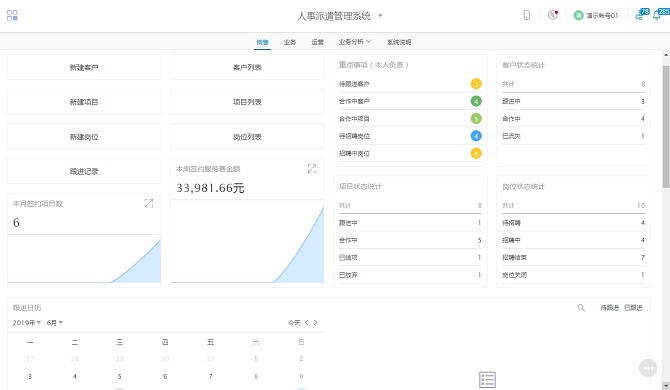Open the 跟进记录 button
This screenshot has width=670, height=390.
[84, 171]
